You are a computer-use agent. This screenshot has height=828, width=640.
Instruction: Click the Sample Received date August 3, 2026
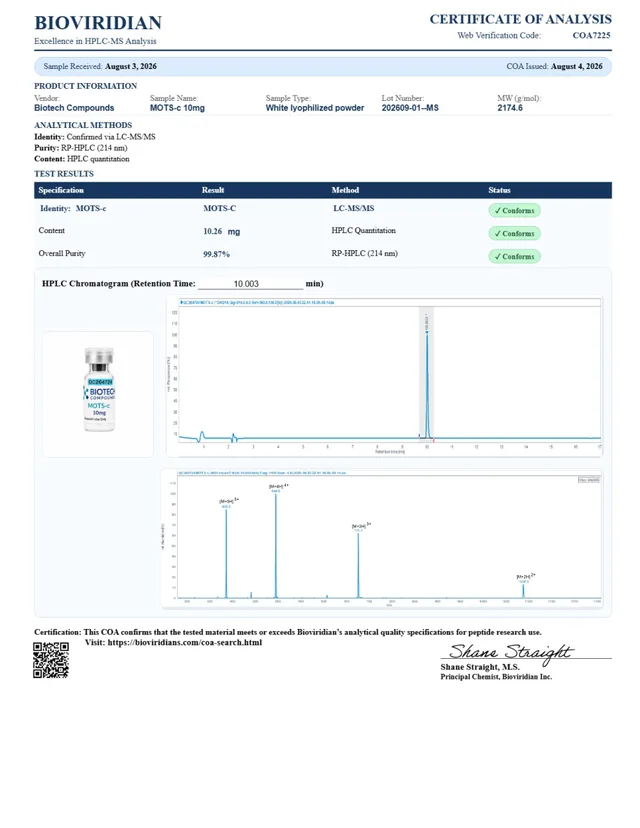[x=131, y=67]
